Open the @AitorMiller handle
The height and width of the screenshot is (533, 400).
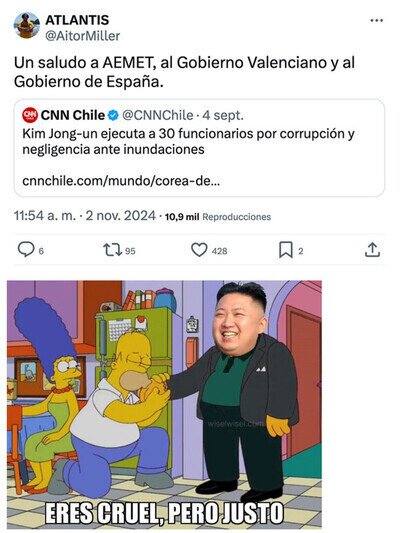pos(83,36)
